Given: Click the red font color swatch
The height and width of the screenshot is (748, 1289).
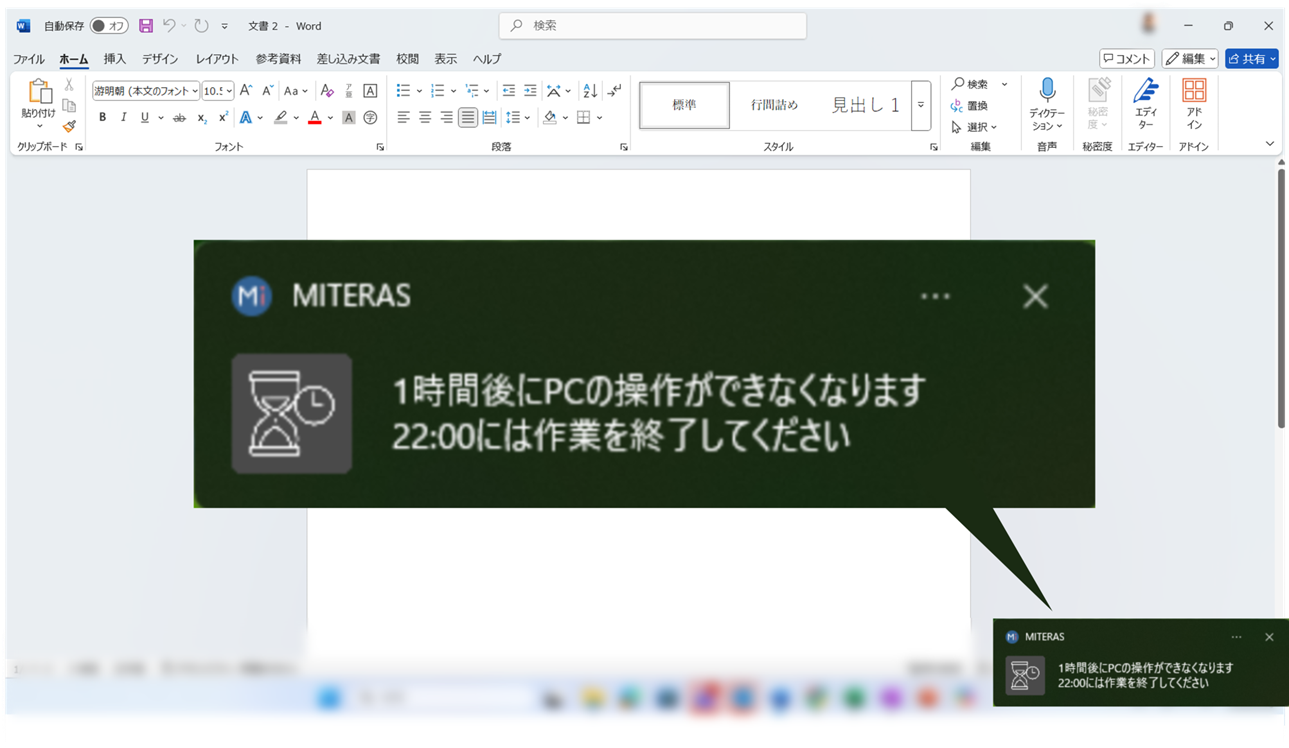Looking at the screenshot, I should tap(314, 118).
